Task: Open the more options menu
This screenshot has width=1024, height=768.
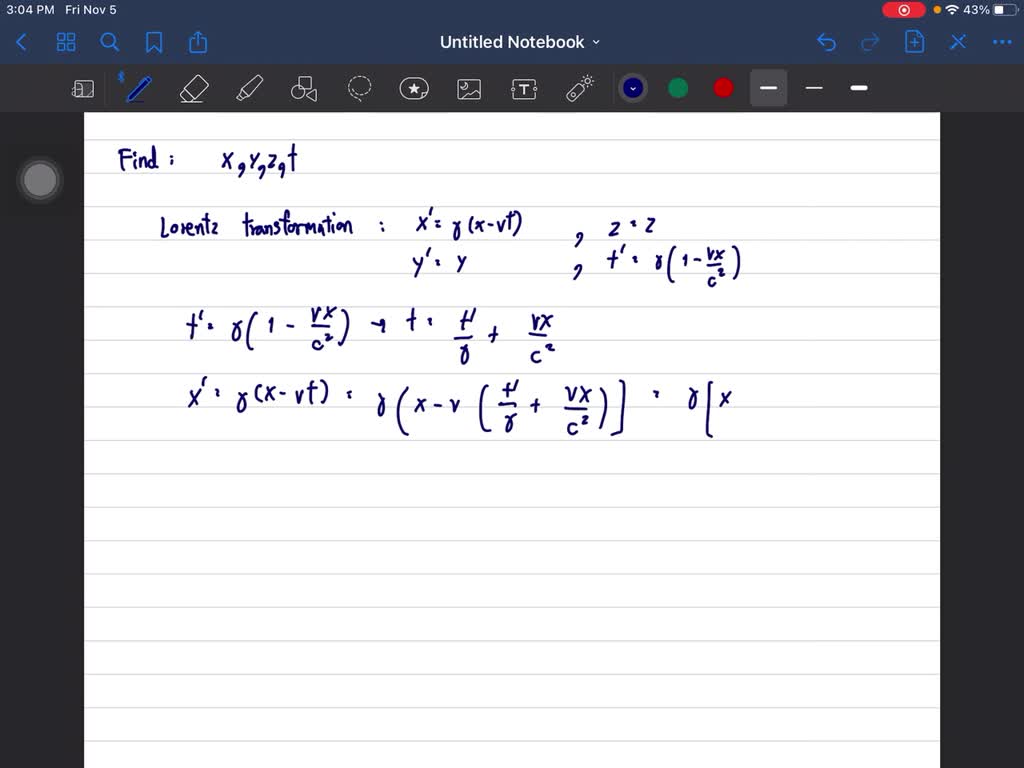Action: click(1002, 42)
